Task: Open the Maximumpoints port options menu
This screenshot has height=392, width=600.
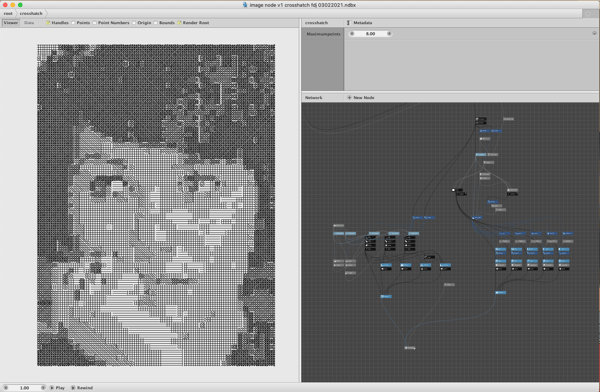Action: tap(594, 34)
